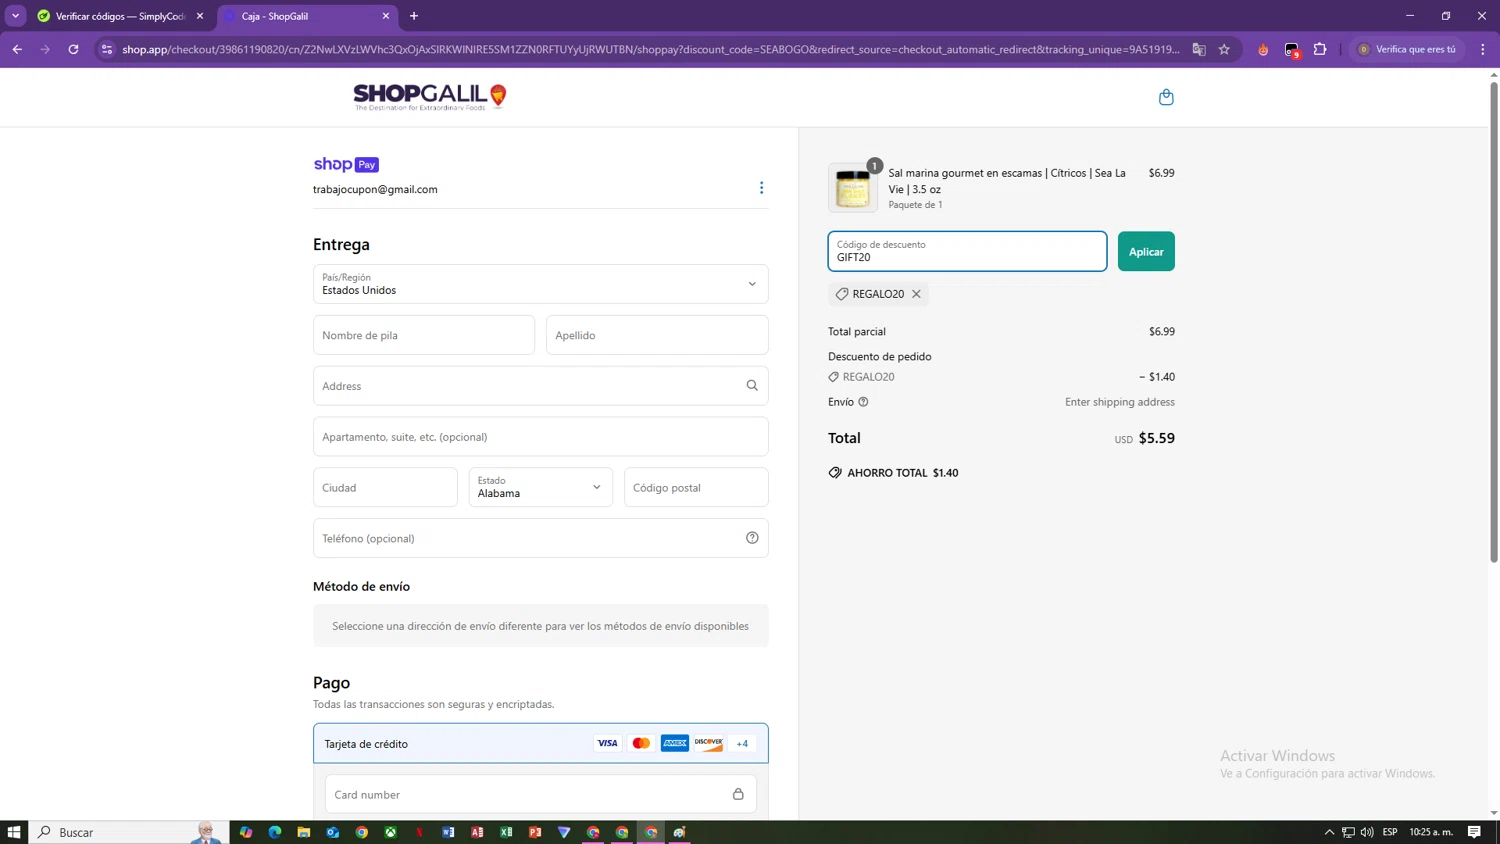Click the shipping info help icon
The image size is (1500, 844).
[863, 402]
